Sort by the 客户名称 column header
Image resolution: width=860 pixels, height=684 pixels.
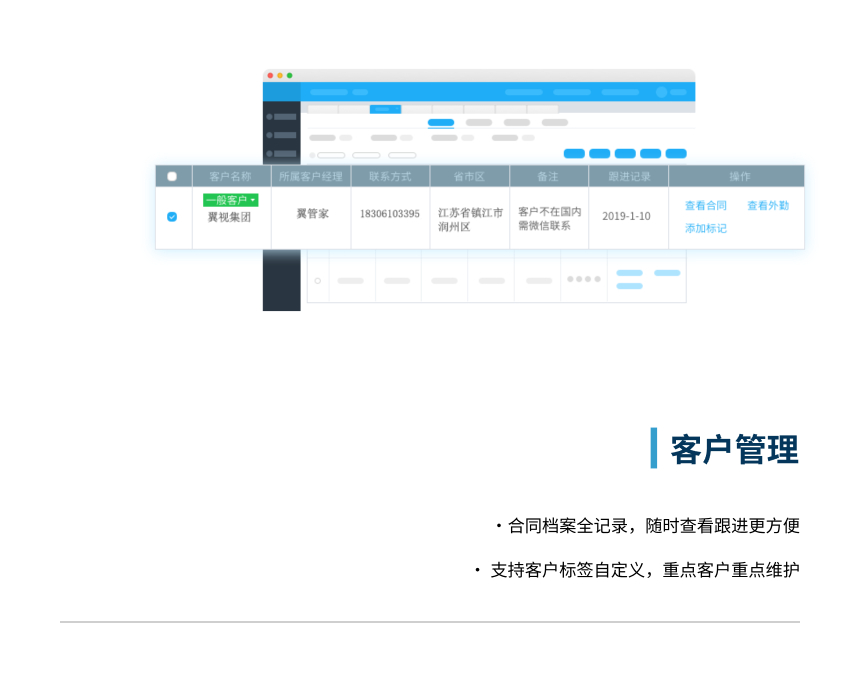pyautogui.click(x=231, y=176)
